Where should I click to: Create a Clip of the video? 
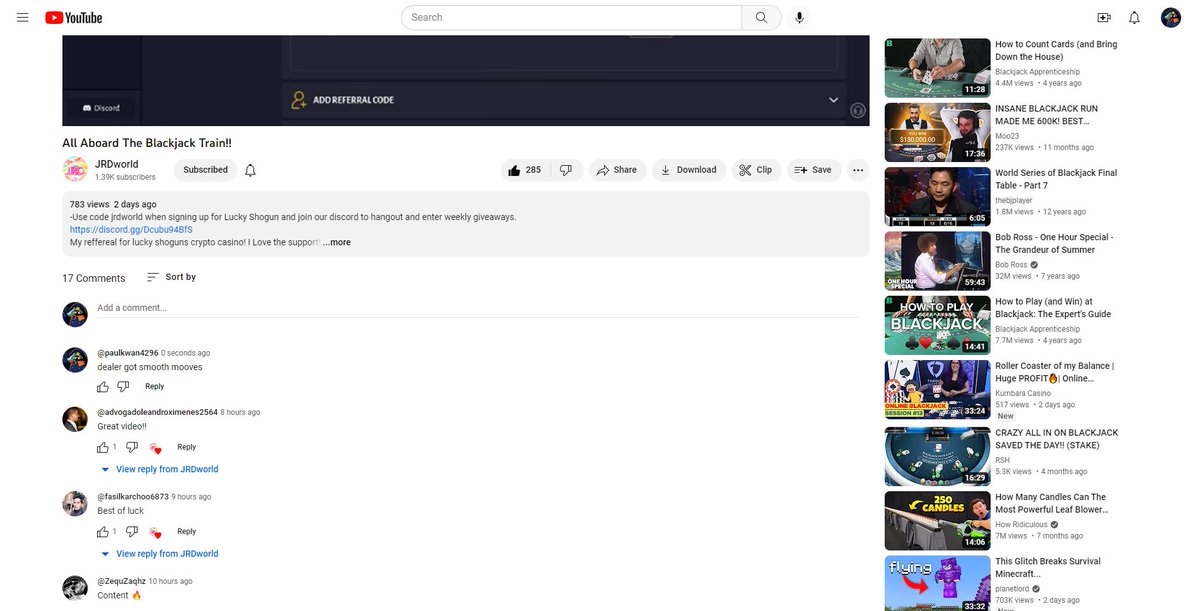coord(755,170)
